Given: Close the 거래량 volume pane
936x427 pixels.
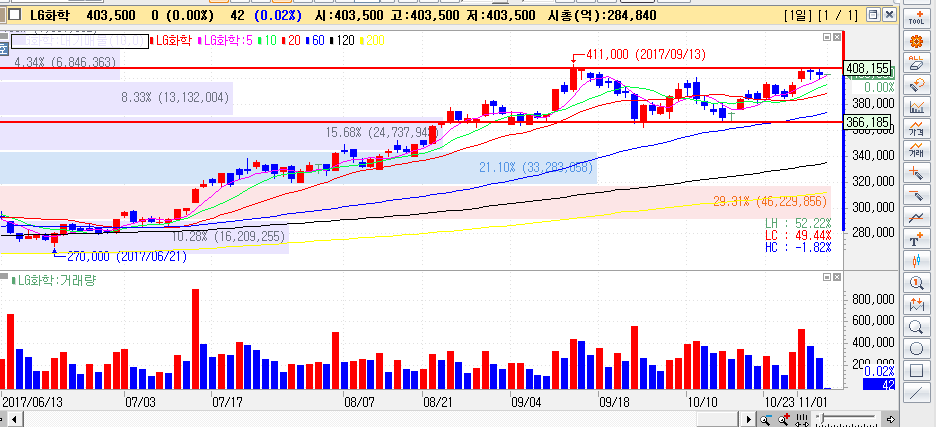Looking at the screenshot, I should [836, 278].
